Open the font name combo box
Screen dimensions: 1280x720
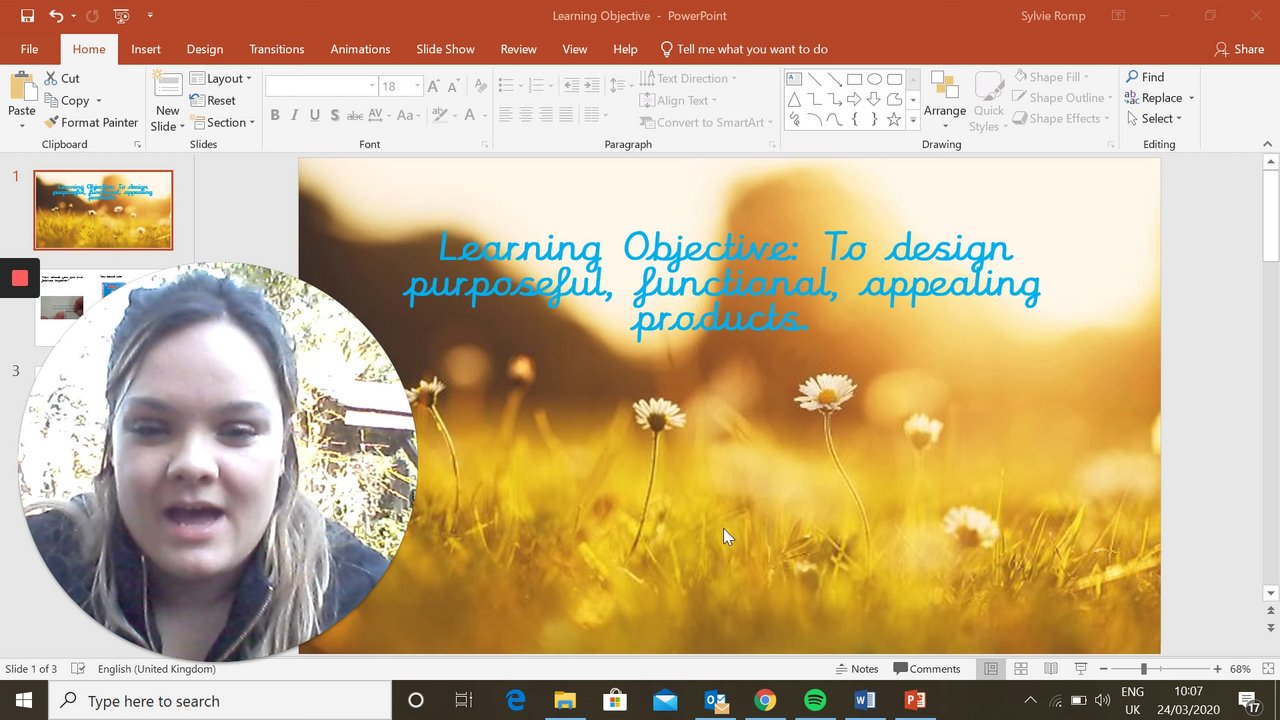point(321,86)
